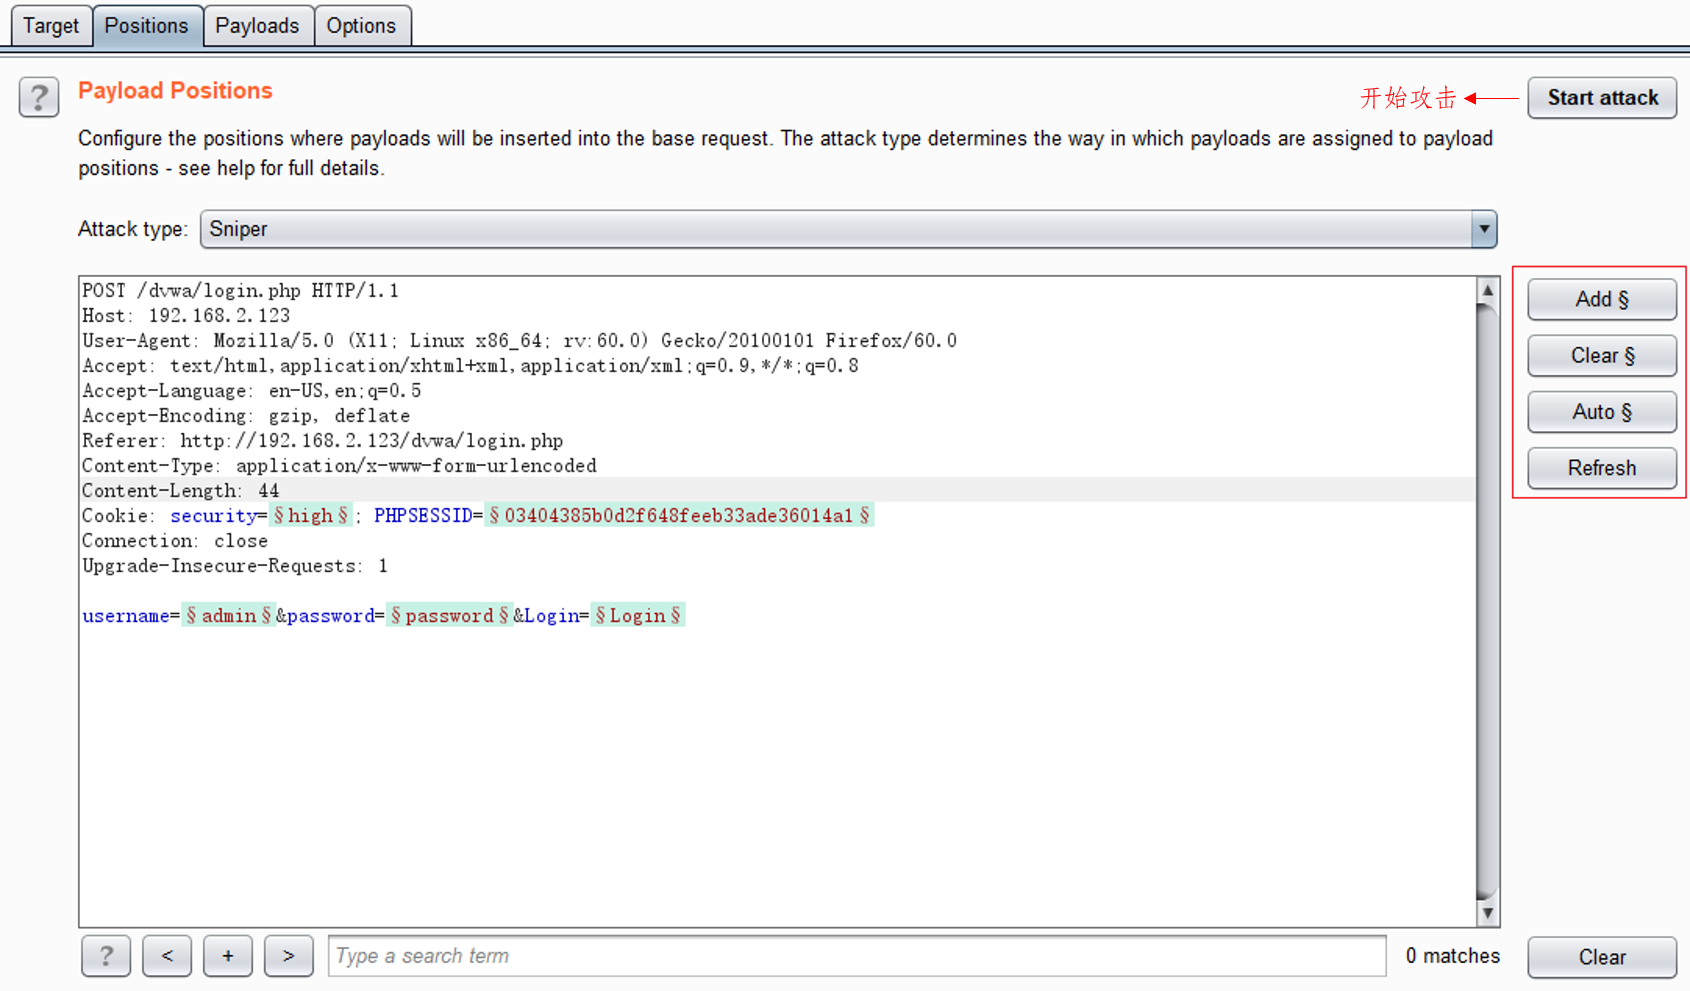Switch to the Target tab
Screen dimensions: 1690x991
51,26
